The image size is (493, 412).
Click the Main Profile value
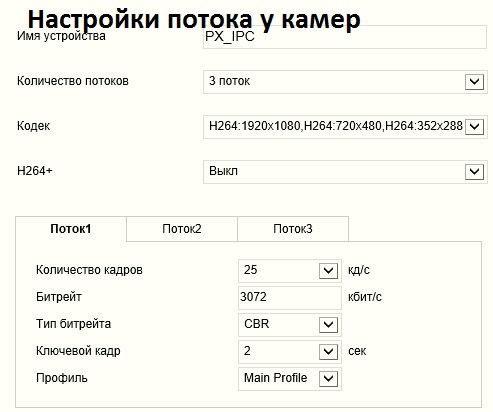tap(275, 378)
